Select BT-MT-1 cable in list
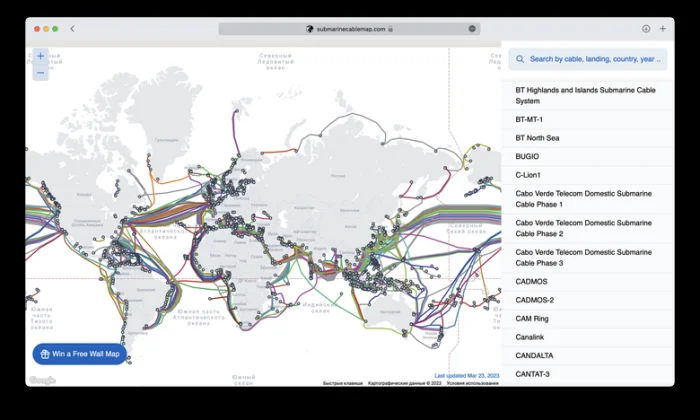 tap(588, 120)
